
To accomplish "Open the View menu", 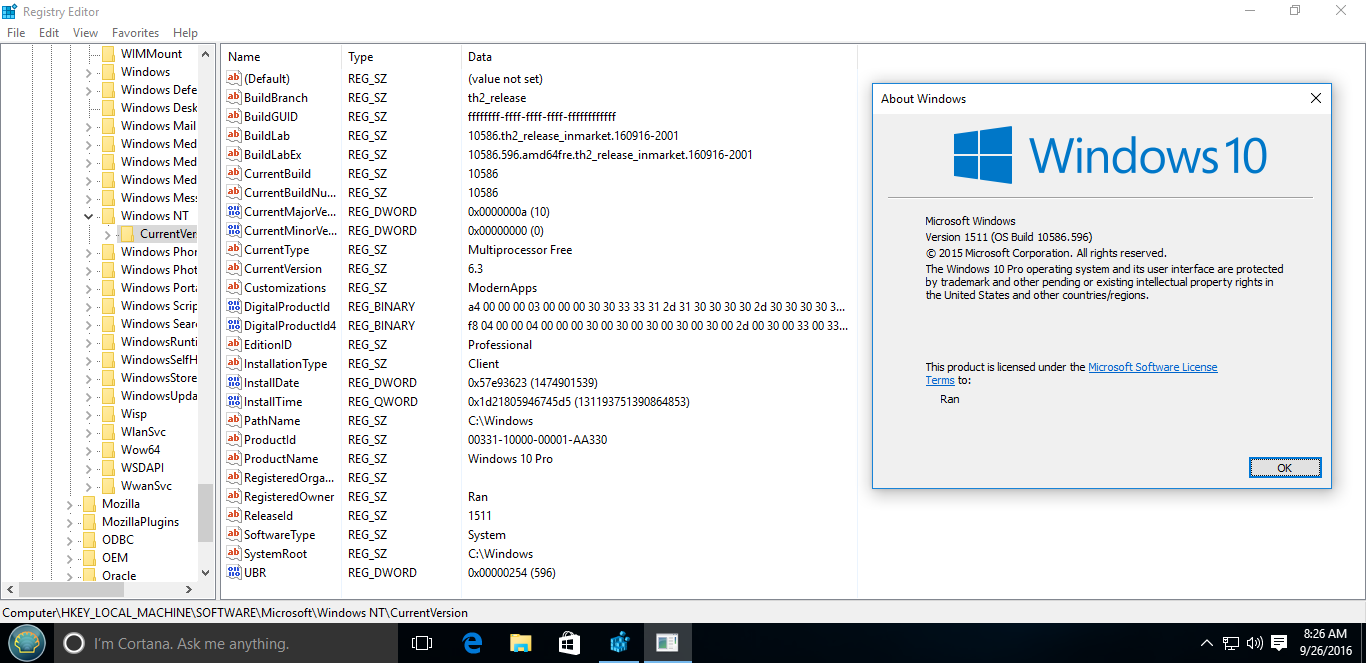I will click(x=86, y=33).
